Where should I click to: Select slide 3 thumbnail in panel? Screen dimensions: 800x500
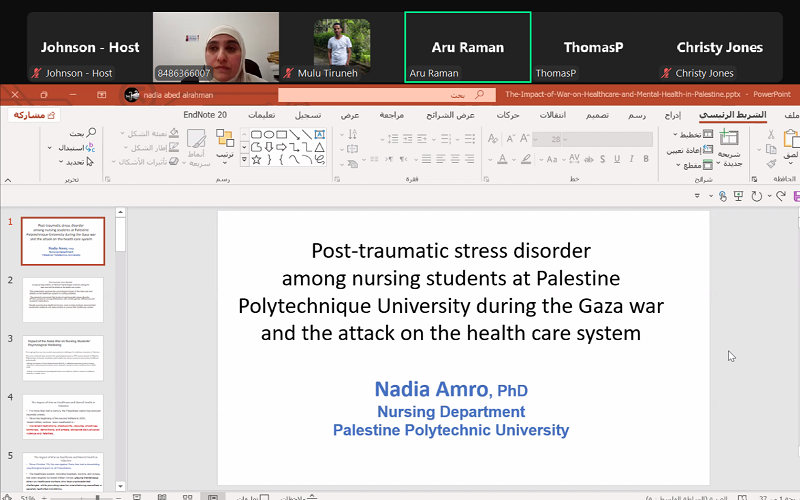[63, 358]
